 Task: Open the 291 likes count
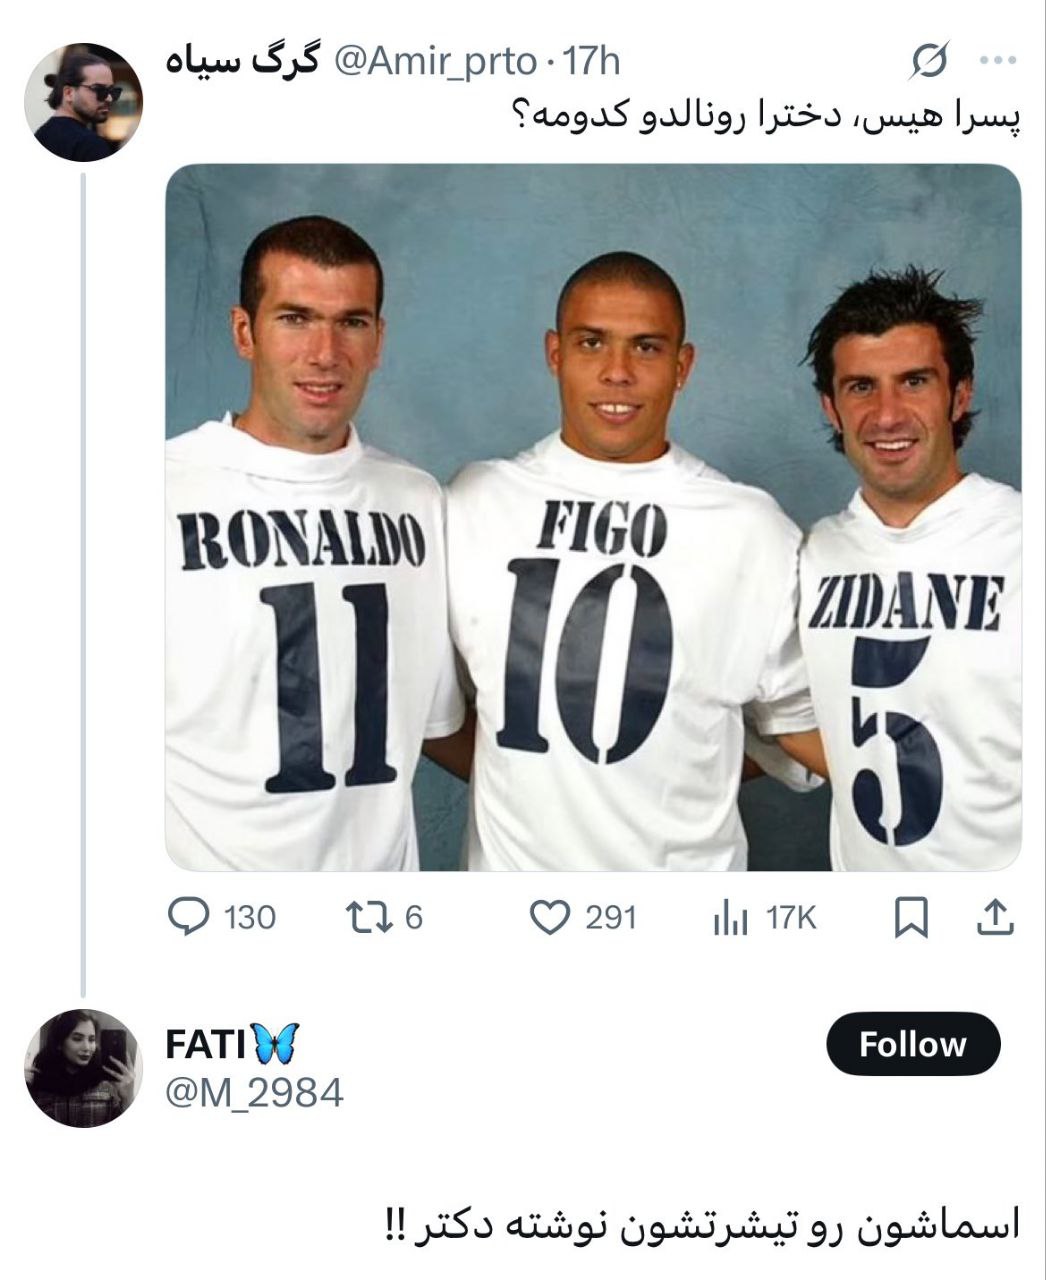point(610,917)
